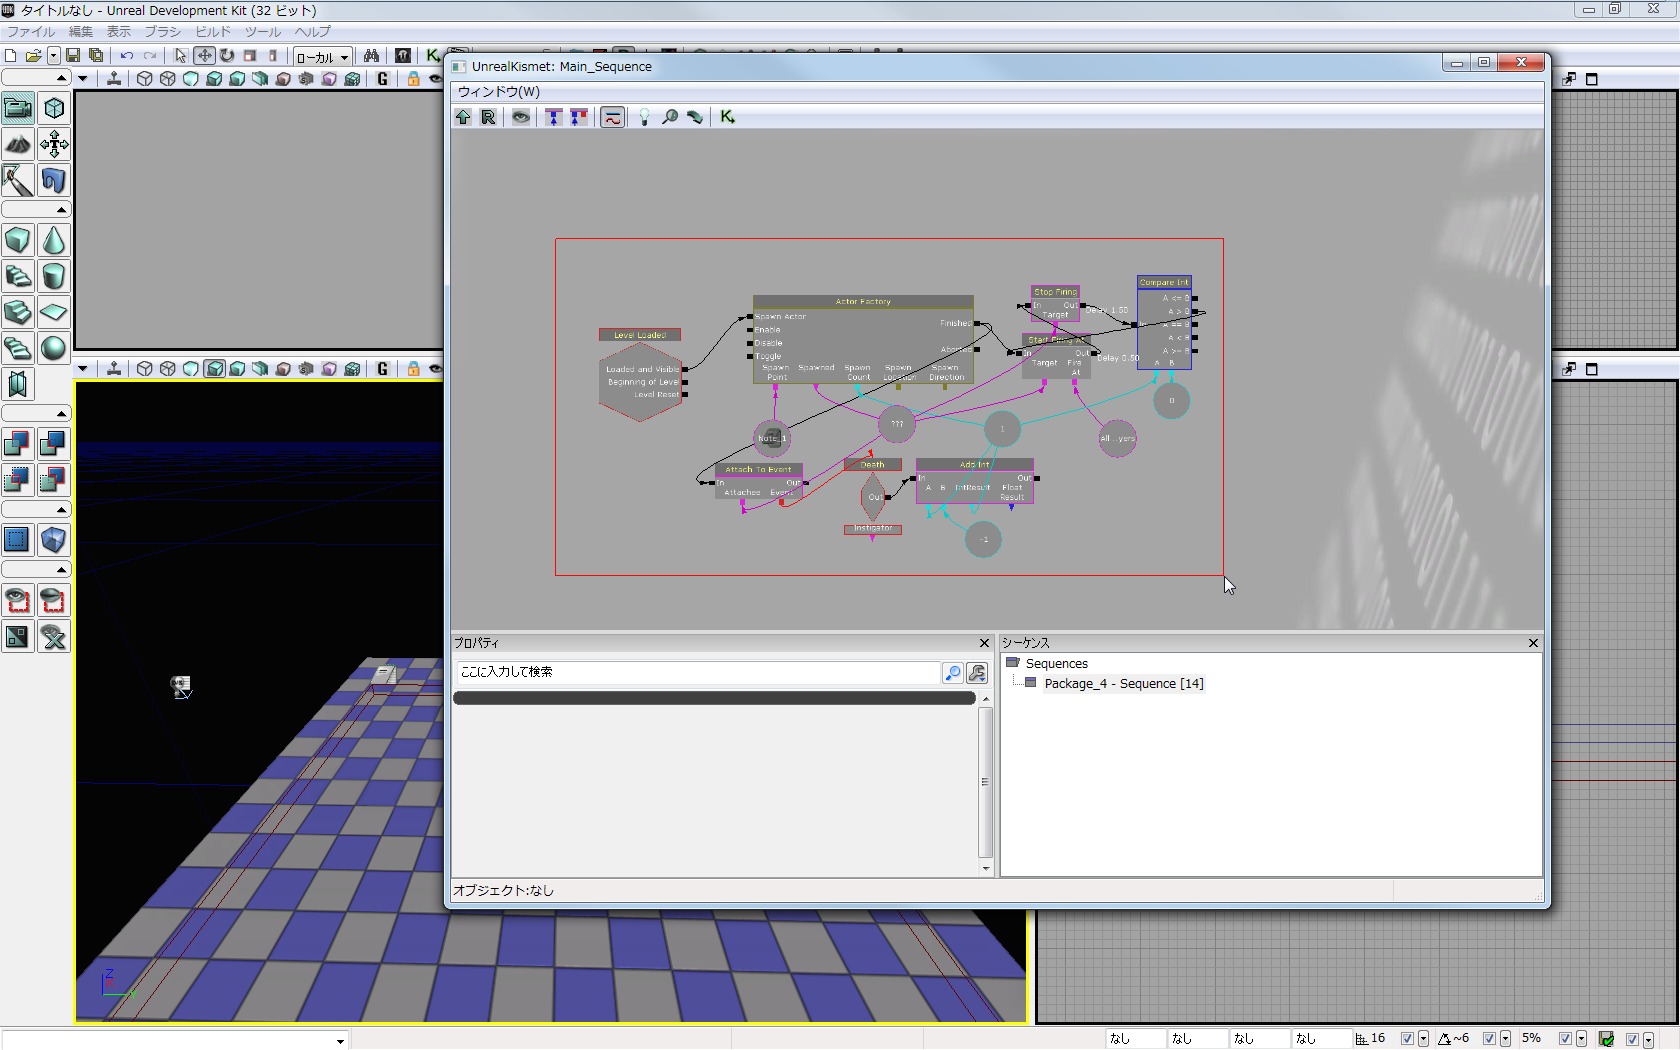Click the lightbulb icon in Kismet toolbar
The width and height of the screenshot is (1680, 1050).
click(x=644, y=117)
